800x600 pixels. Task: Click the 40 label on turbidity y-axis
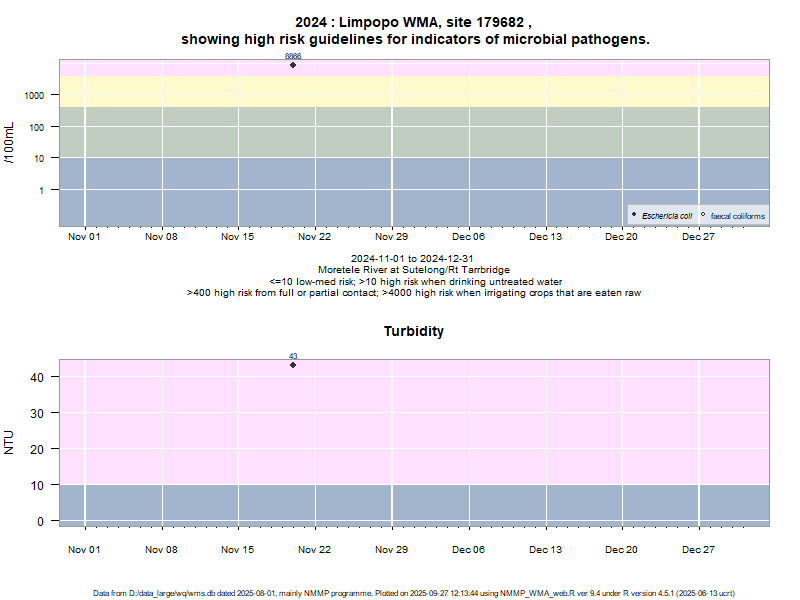37,377
